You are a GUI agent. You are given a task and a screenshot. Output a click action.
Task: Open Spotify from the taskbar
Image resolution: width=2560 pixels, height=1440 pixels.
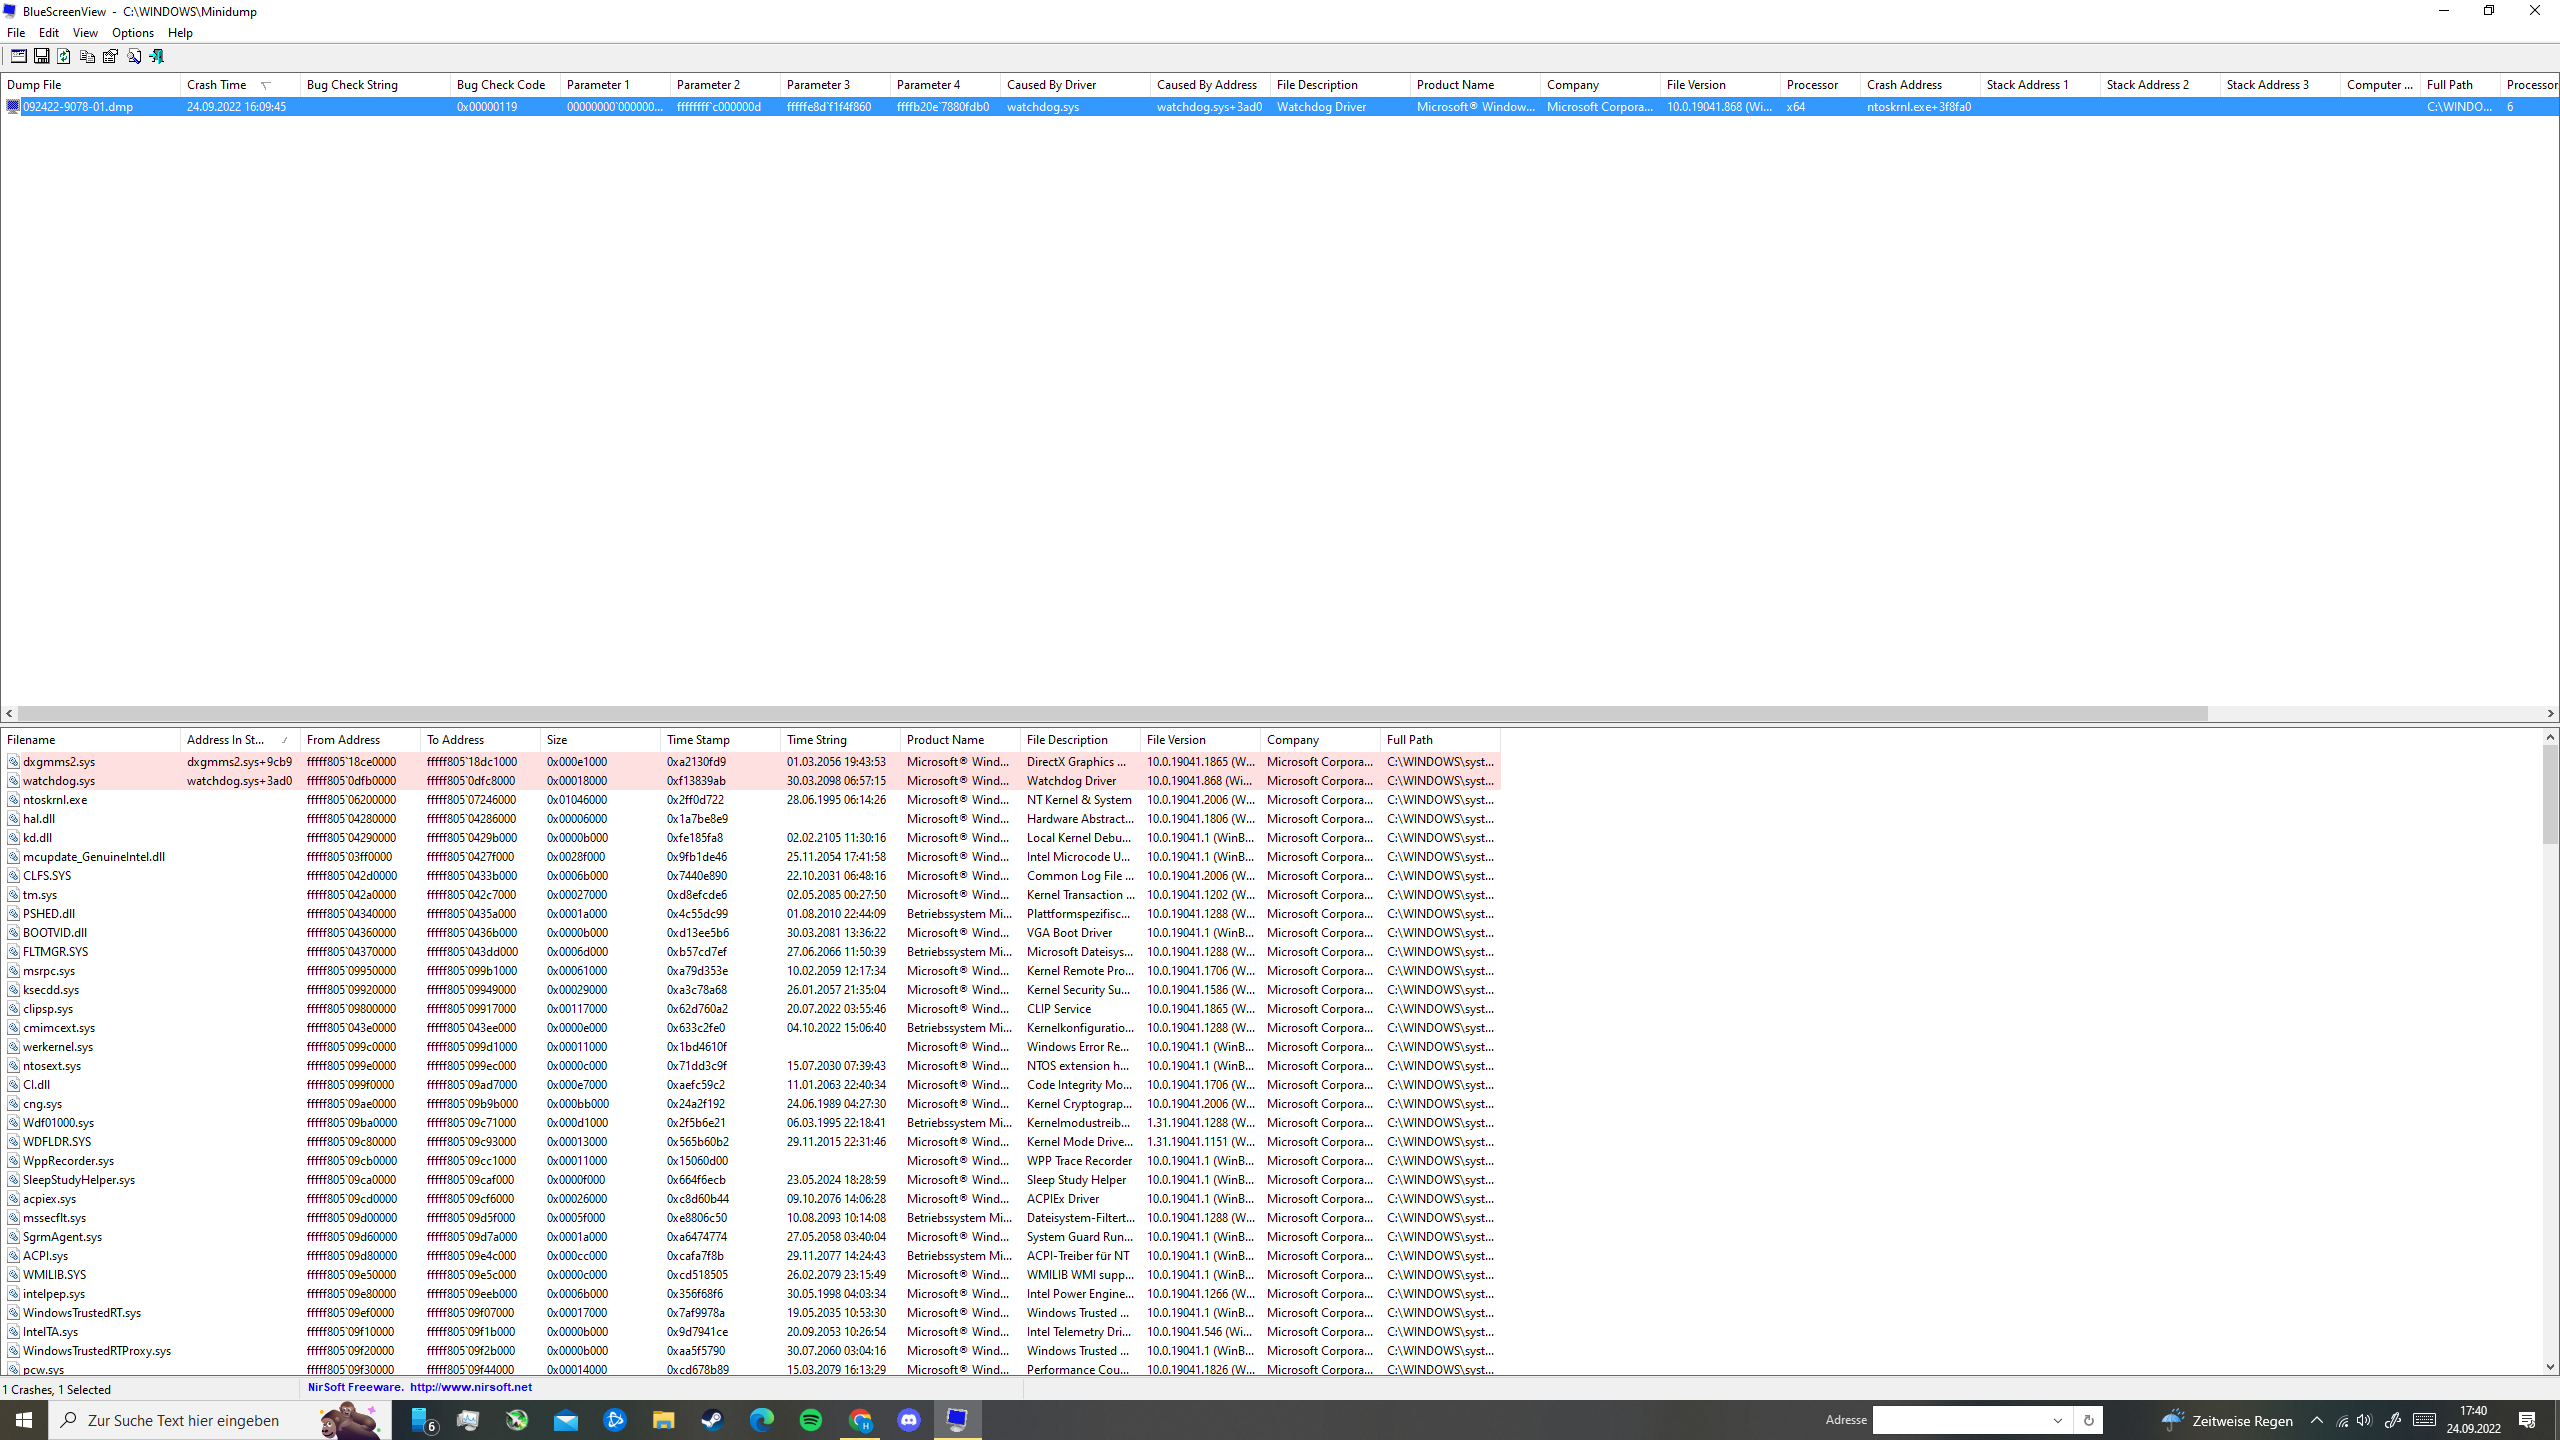[810, 1420]
